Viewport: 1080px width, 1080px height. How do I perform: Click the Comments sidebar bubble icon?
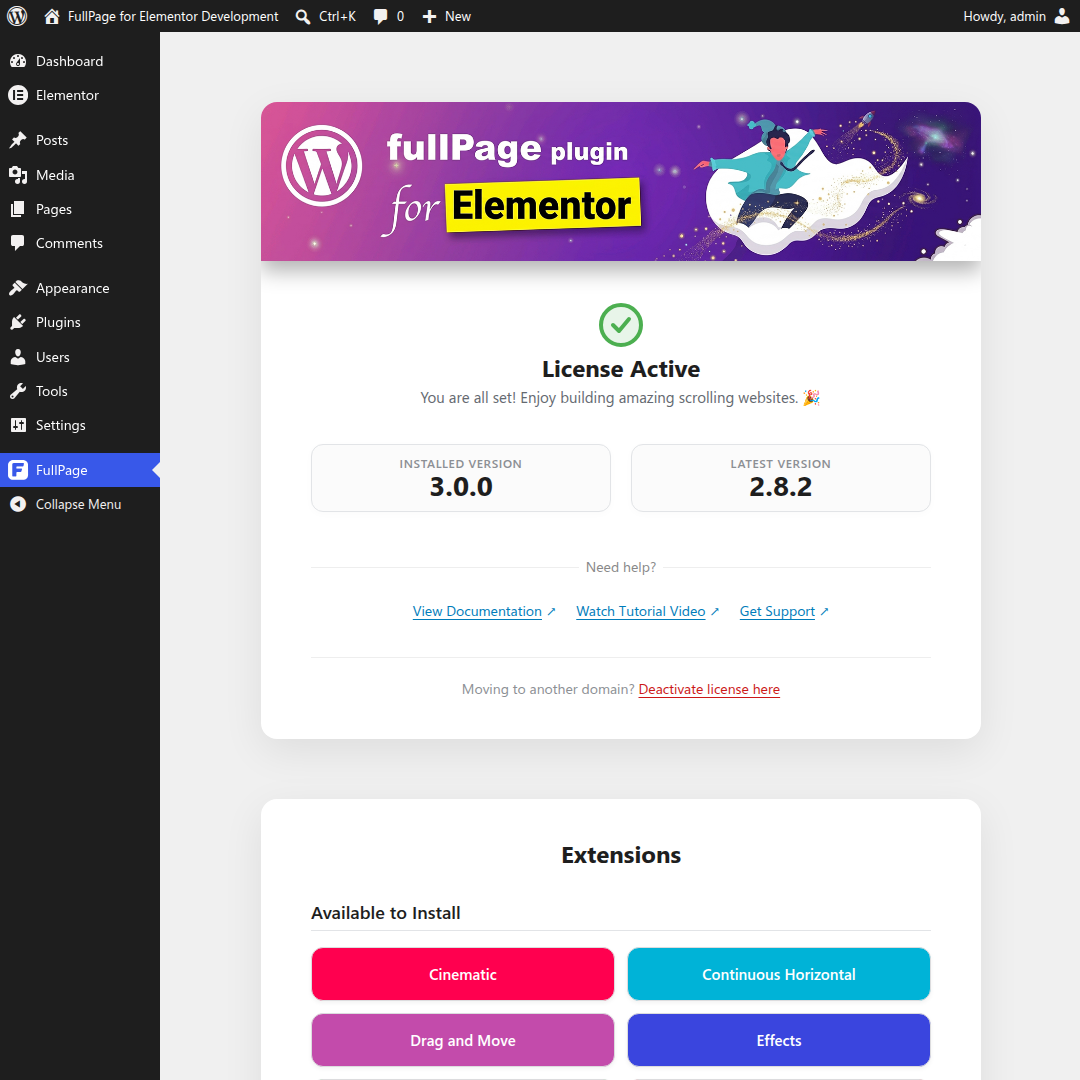click(18, 242)
